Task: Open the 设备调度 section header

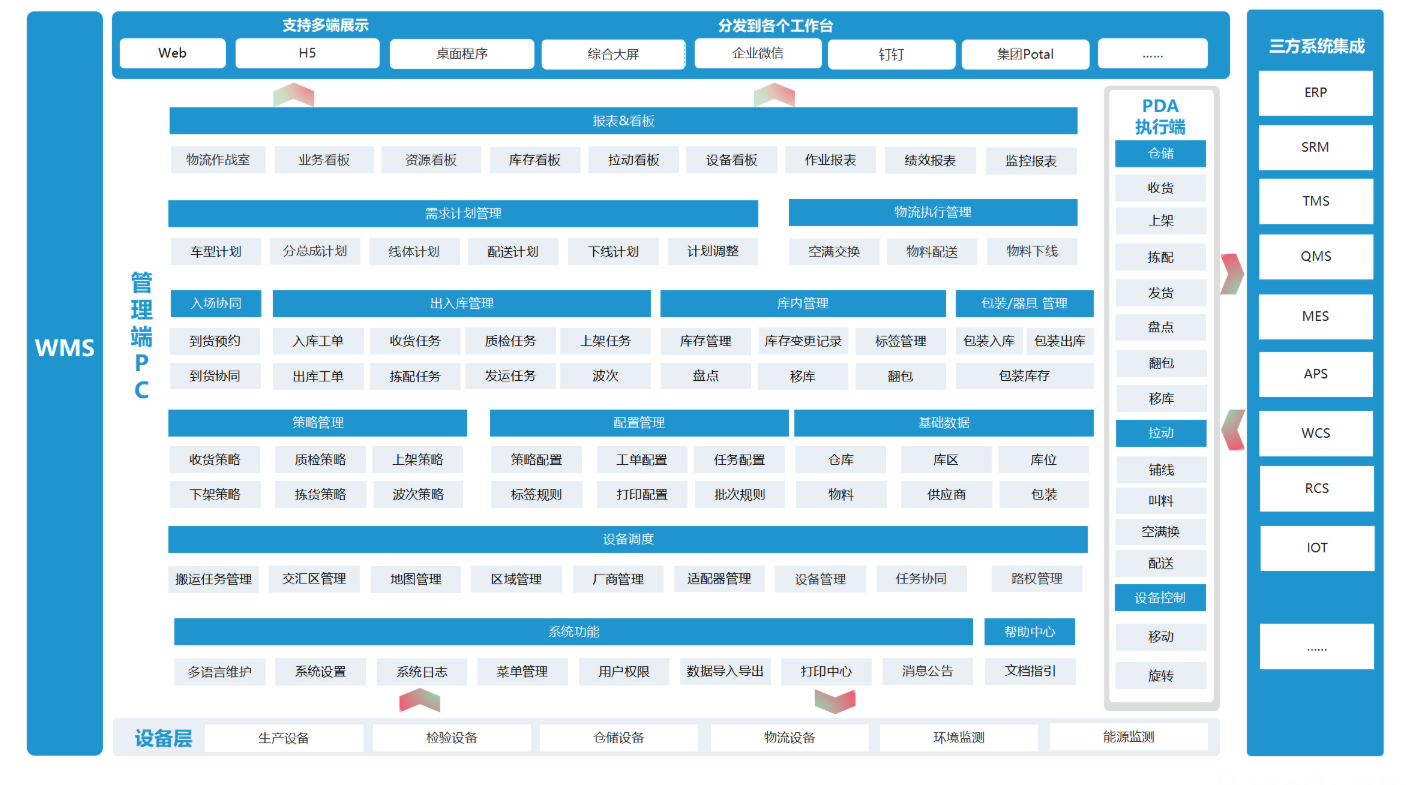Action: click(x=627, y=540)
